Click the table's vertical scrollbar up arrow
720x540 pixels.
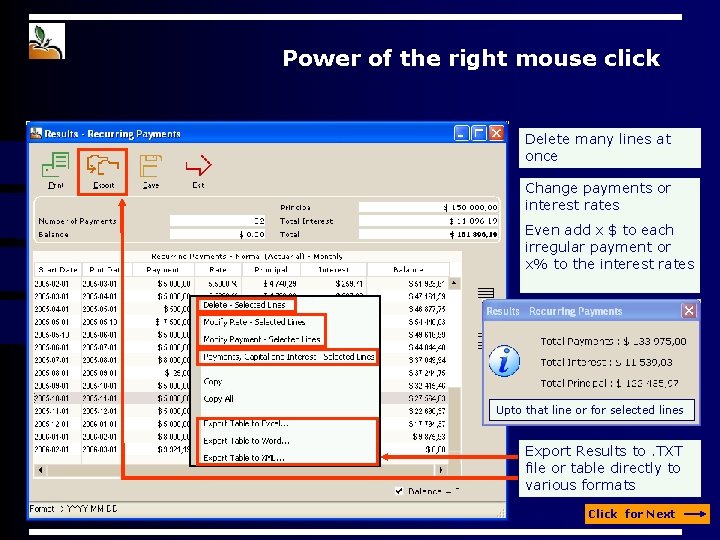point(454,283)
